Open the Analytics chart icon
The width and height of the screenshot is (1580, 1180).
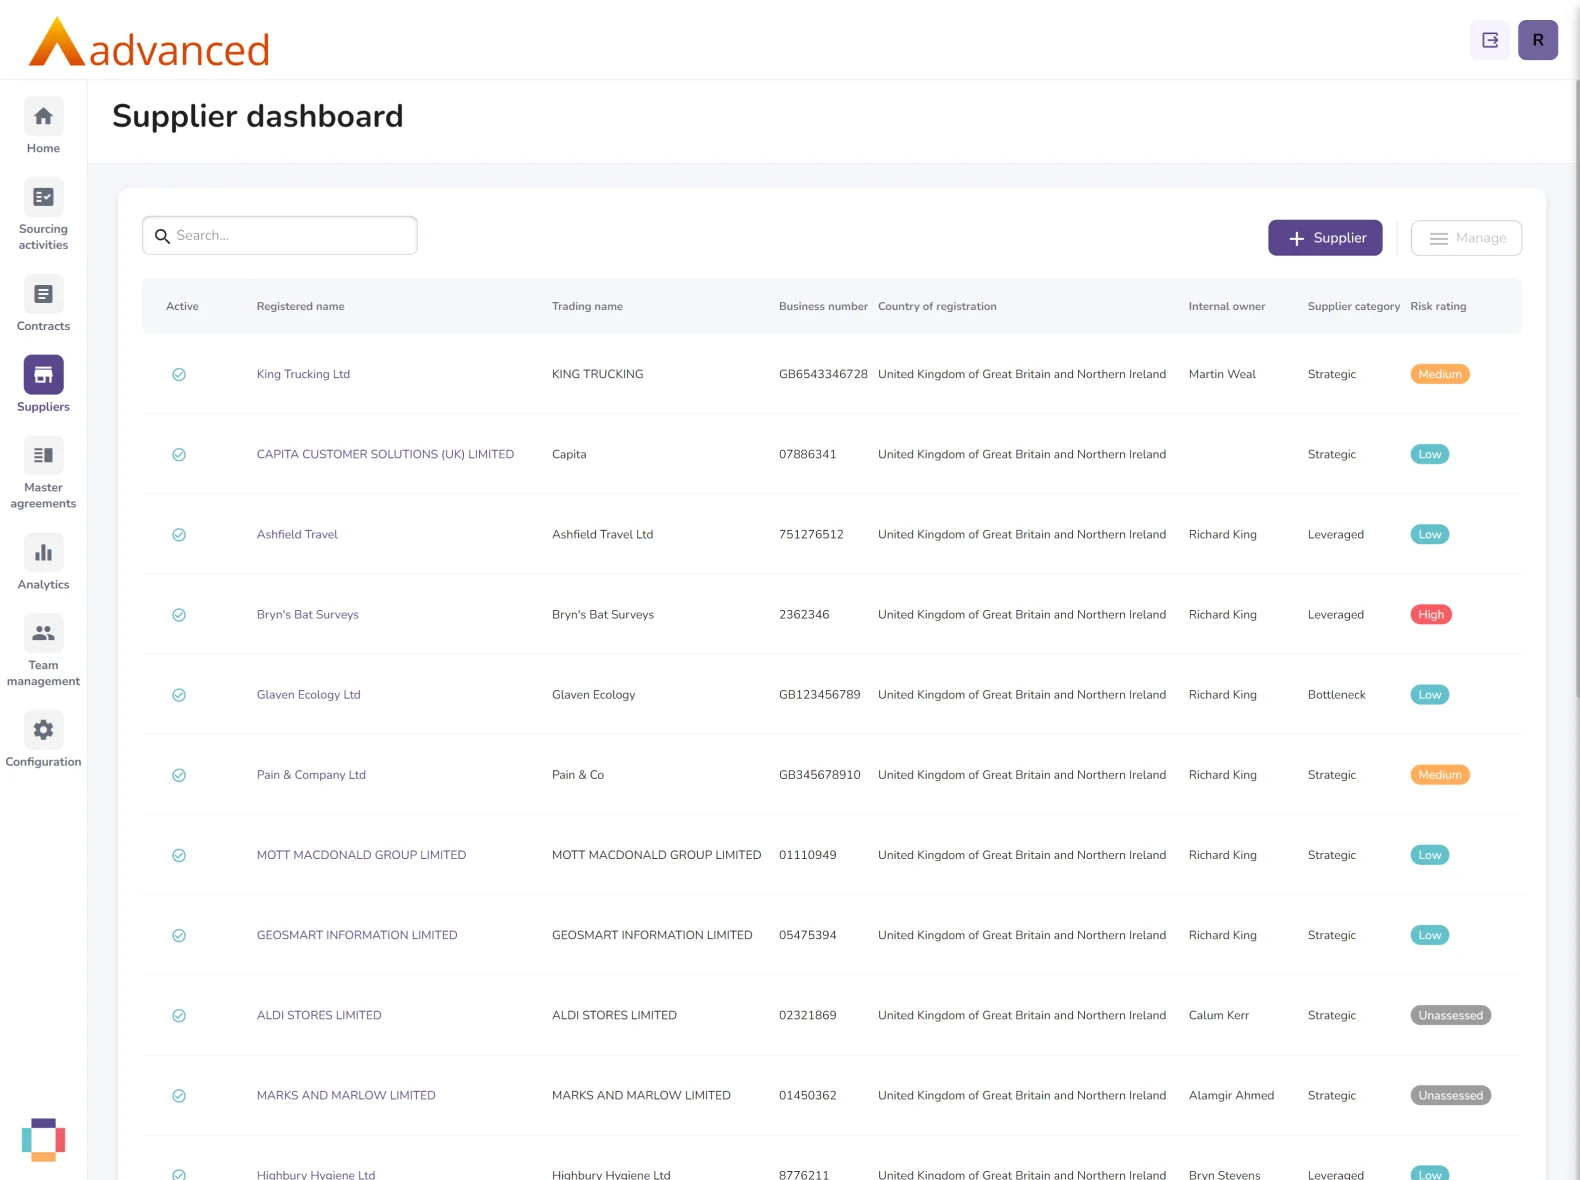point(43,553)
